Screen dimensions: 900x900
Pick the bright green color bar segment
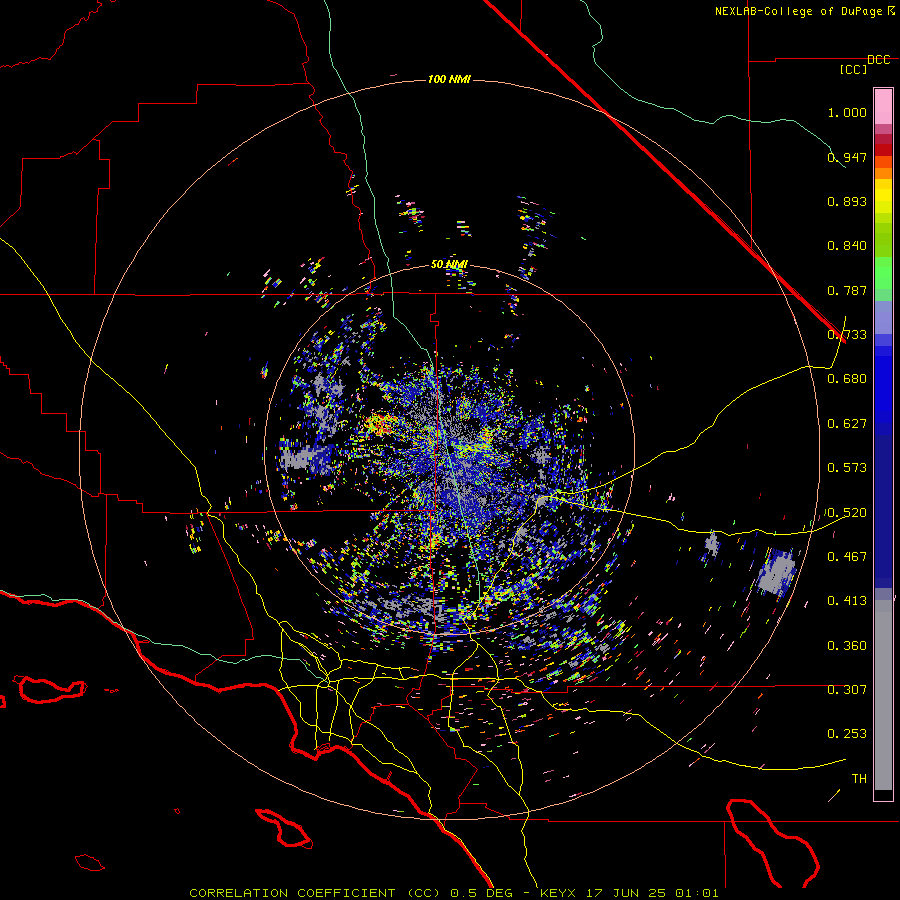(883, 273)
